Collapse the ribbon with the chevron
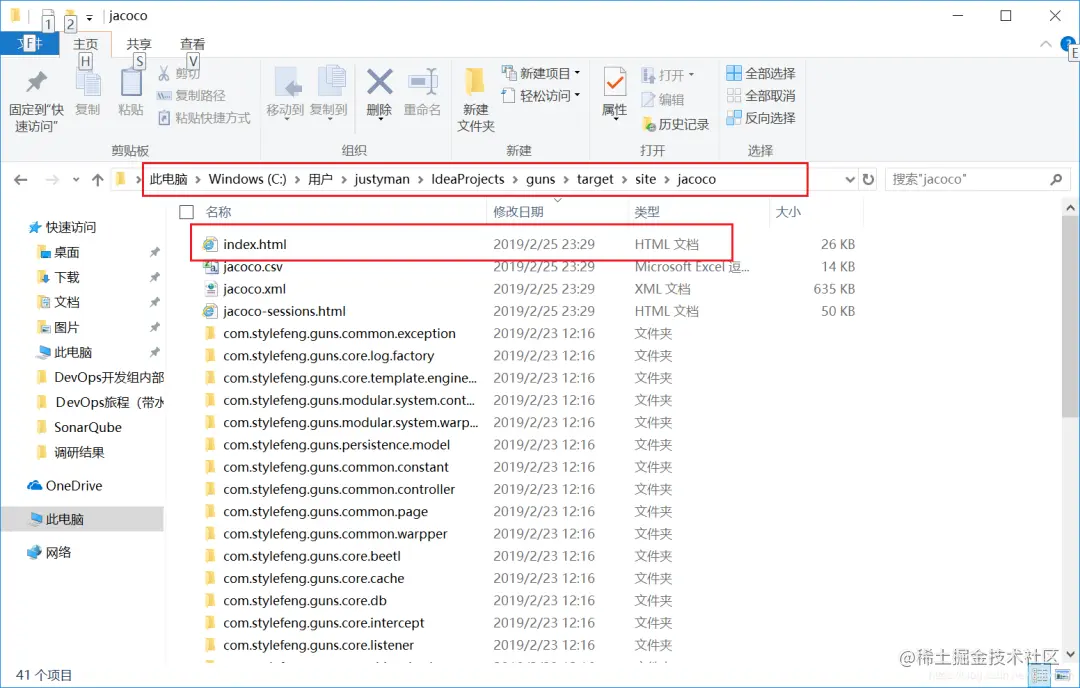The width and height of the screenshot is (1080, 688). tap(1045, 44)
